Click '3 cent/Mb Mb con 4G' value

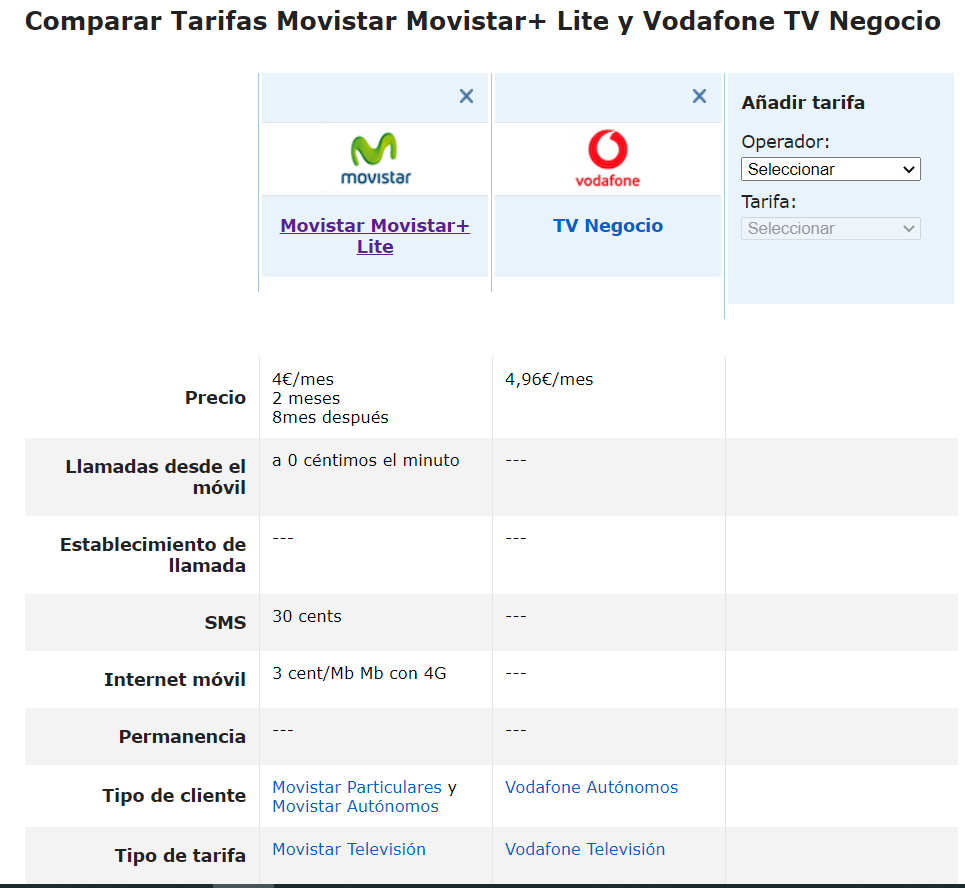(x=359, y=673)
